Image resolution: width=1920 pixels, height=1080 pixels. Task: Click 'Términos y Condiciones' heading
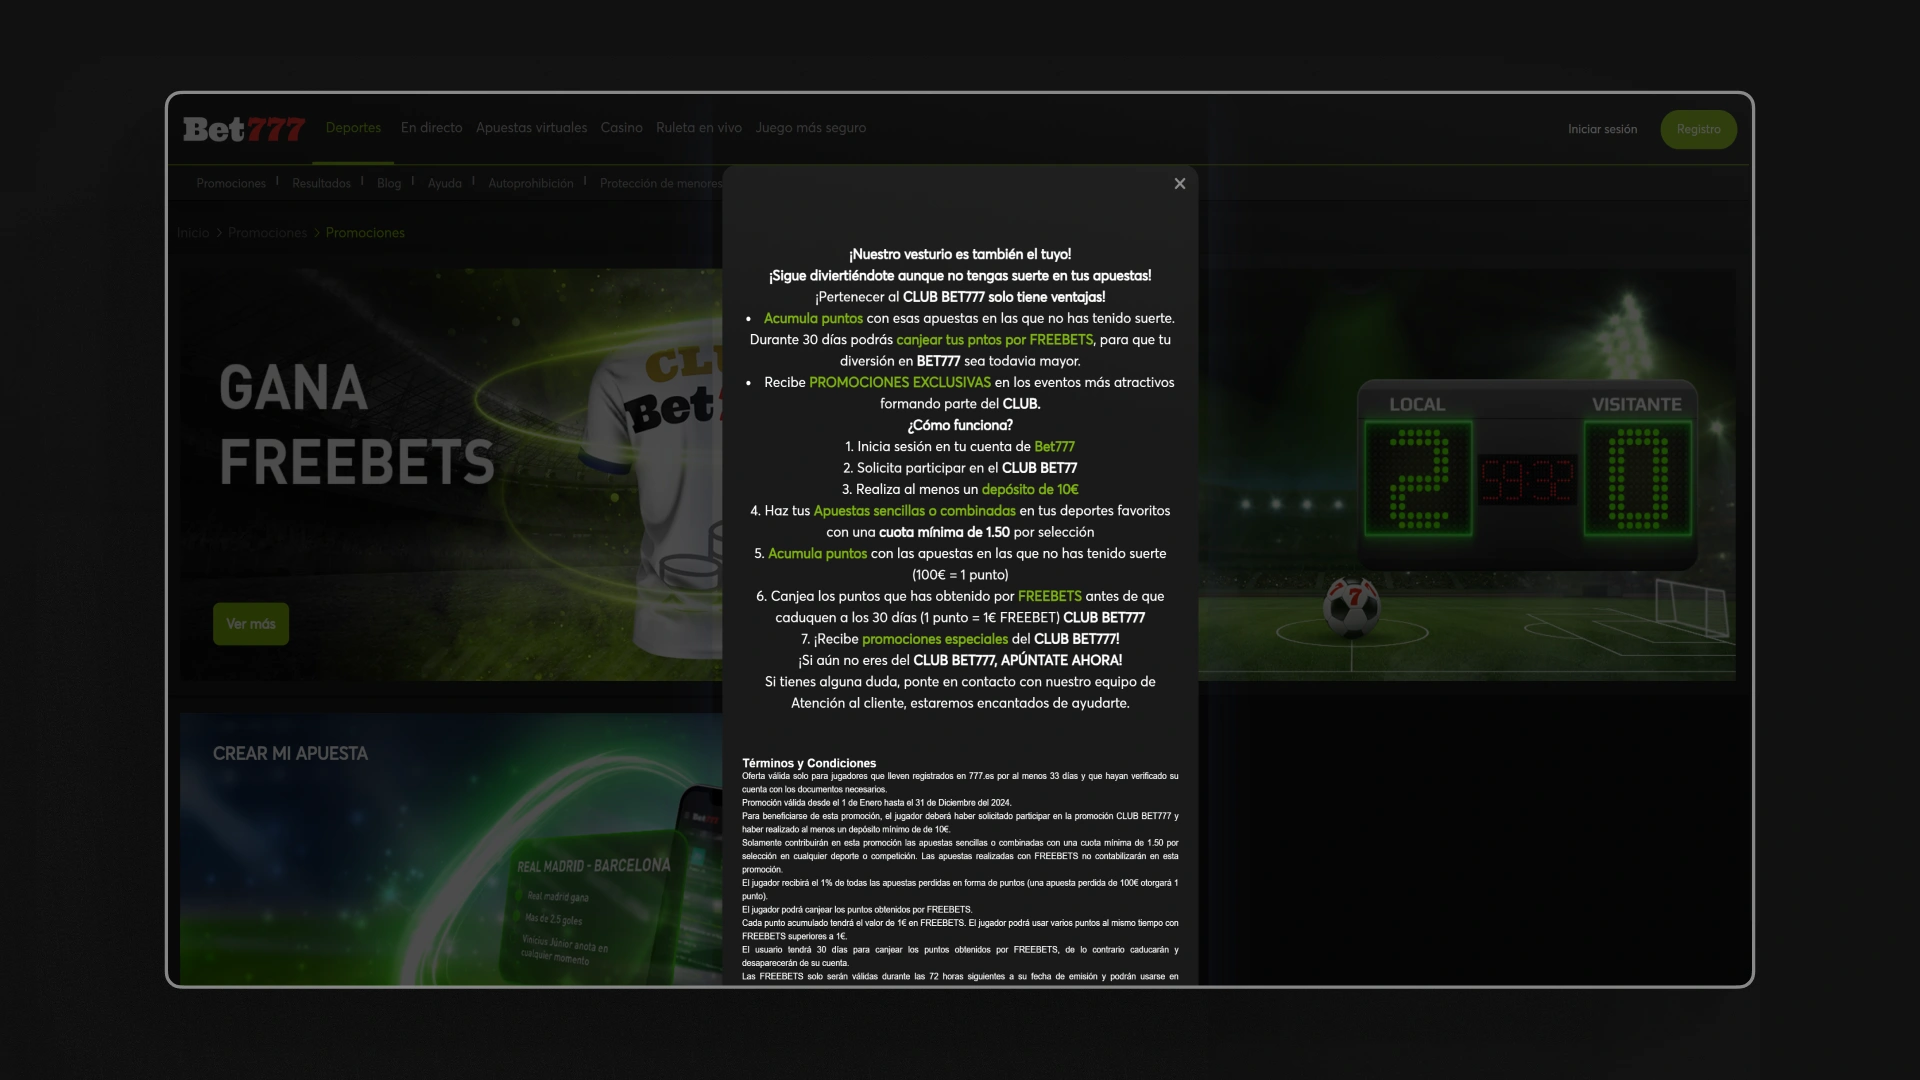coord(809,763)
